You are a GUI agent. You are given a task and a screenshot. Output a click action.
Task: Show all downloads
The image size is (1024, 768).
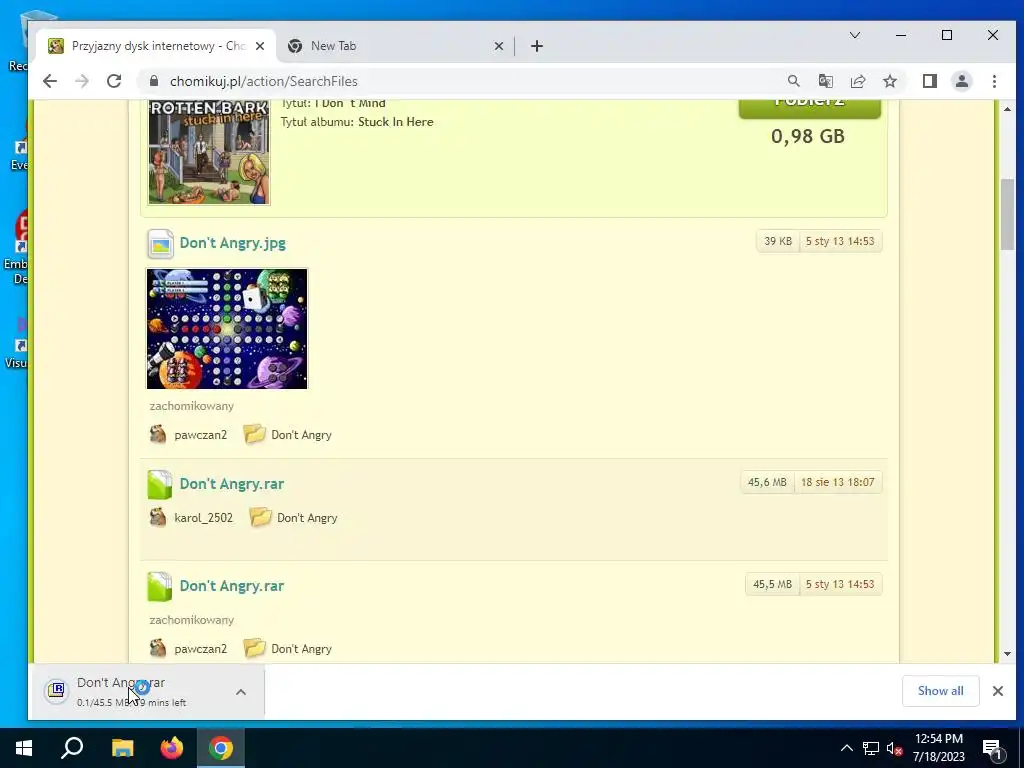[x=940, y=691]
